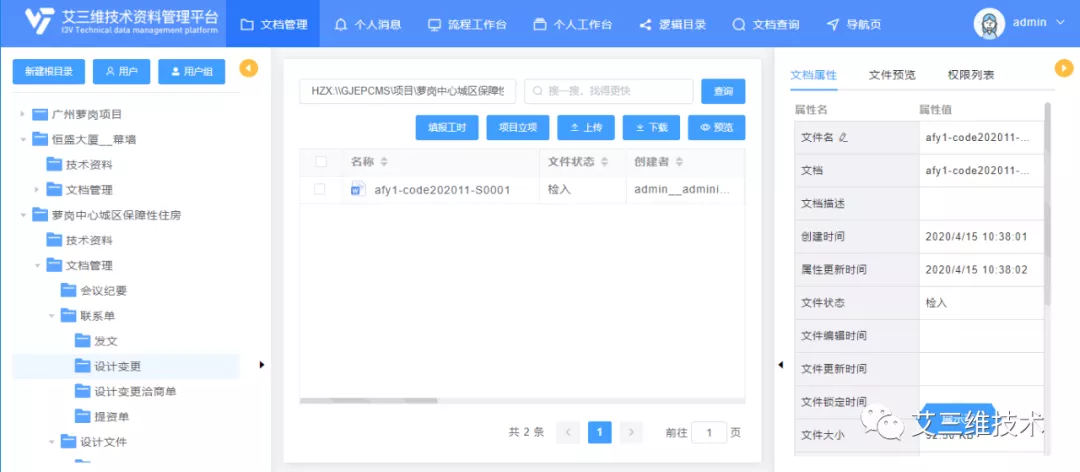Click the 用户 button
The width and height of the screenshot is (1080, 472).
pyautogui.click(x=121, y=71)
